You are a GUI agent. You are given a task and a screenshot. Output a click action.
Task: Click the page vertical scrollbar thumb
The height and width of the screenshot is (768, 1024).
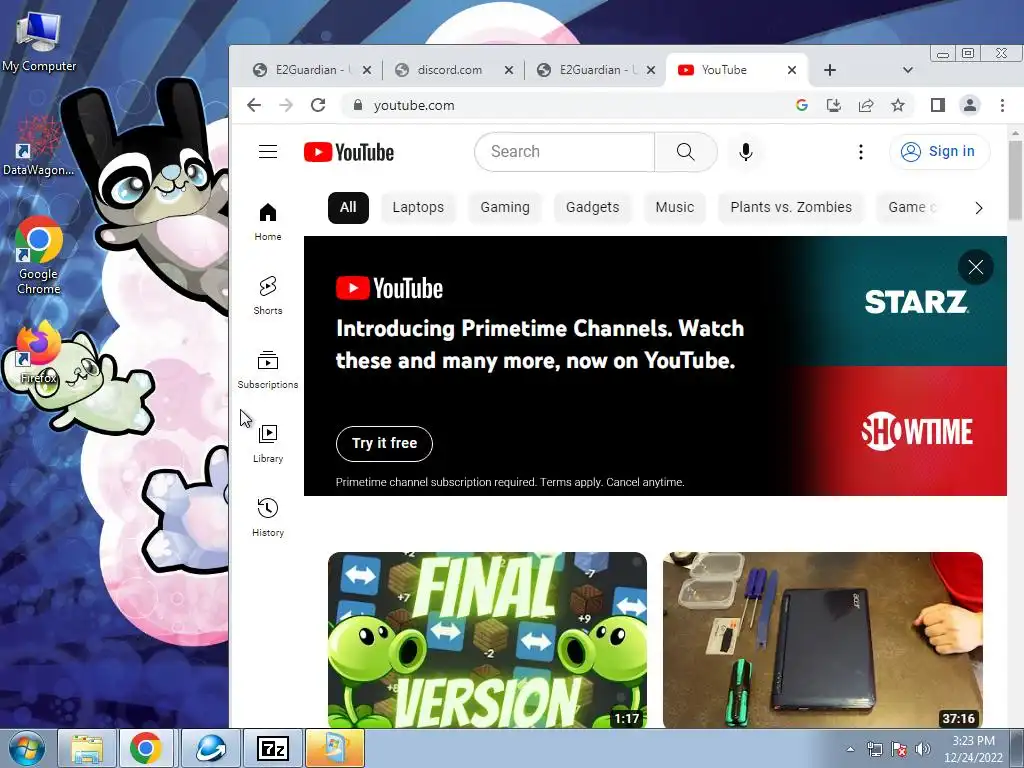click(x=1015, y=180)
